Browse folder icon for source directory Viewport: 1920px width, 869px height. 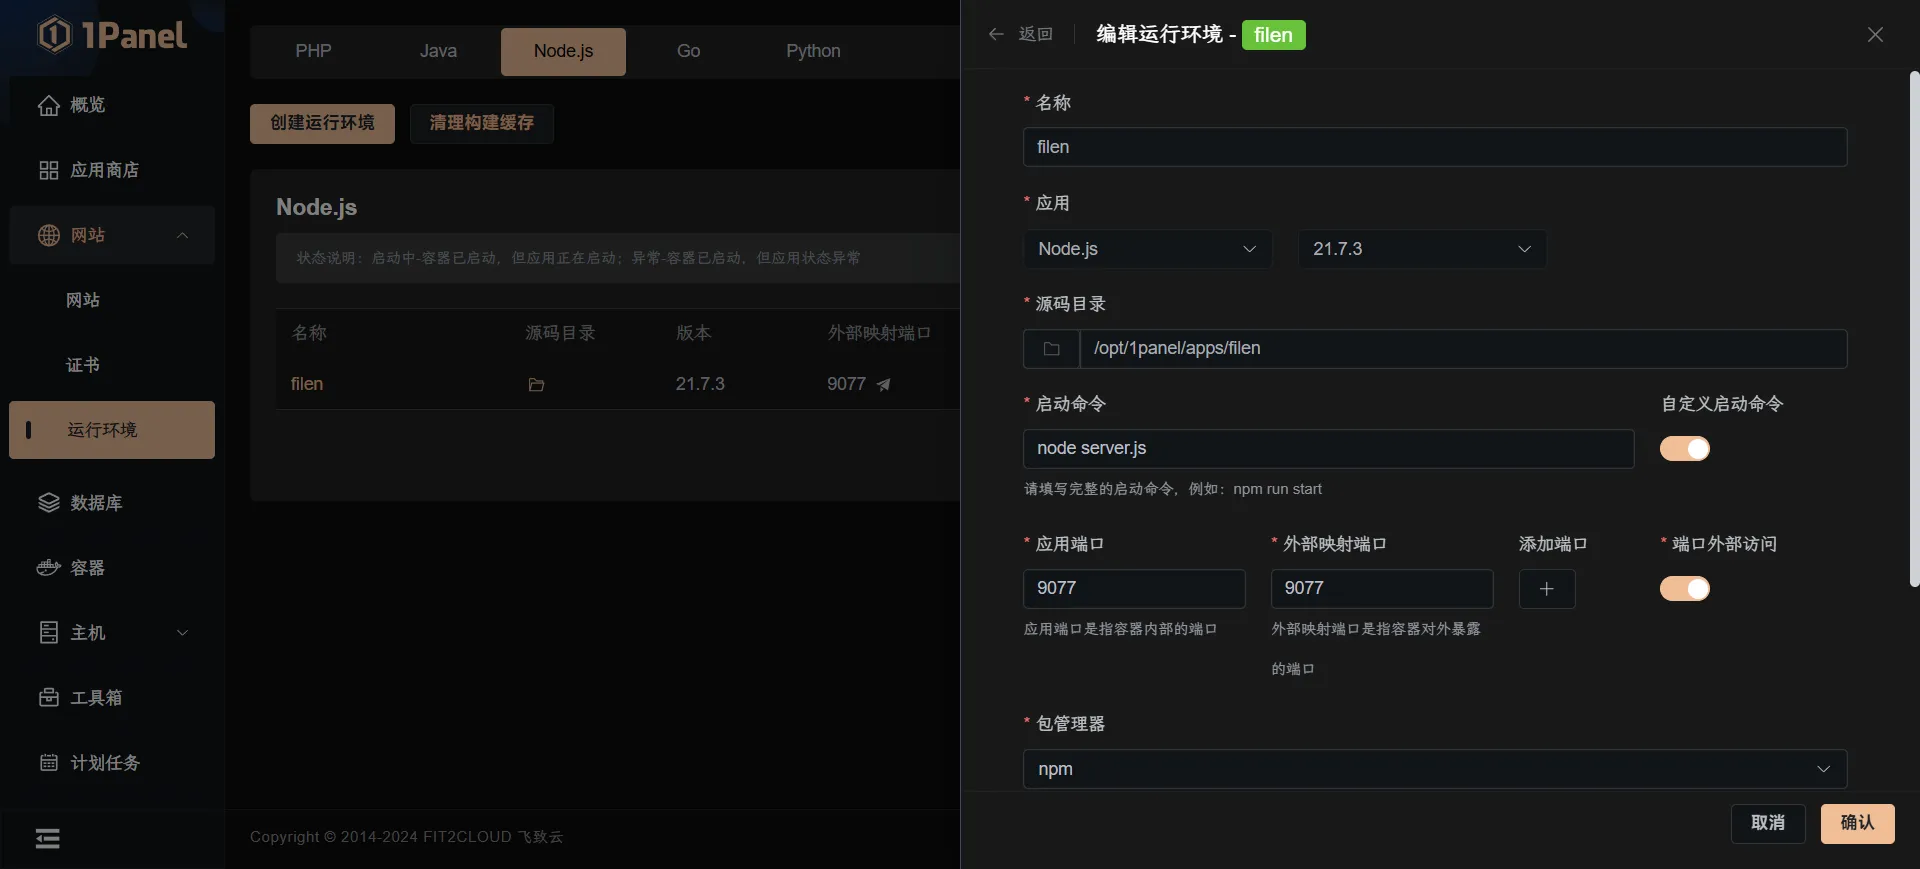click(x=1051, y=349)
